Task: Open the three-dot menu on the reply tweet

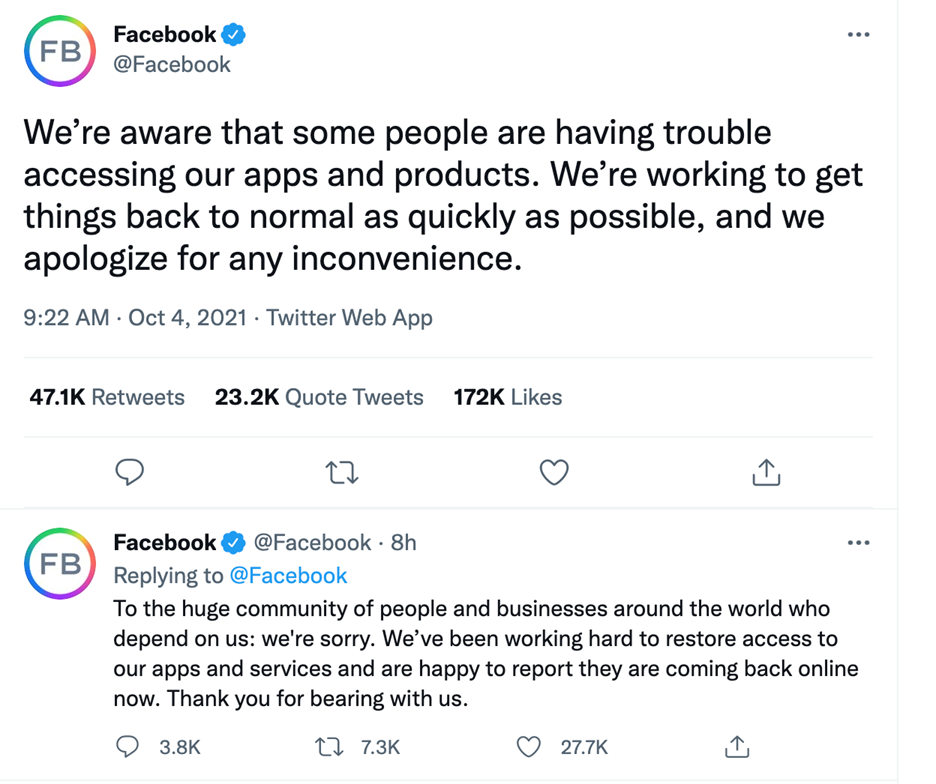Action: (x=858, y=543)
